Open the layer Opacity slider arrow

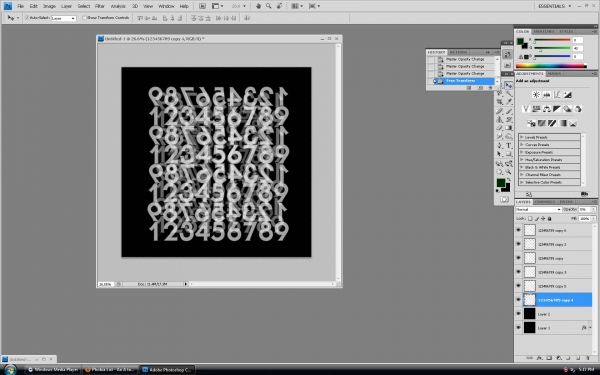tap(593, 209)
